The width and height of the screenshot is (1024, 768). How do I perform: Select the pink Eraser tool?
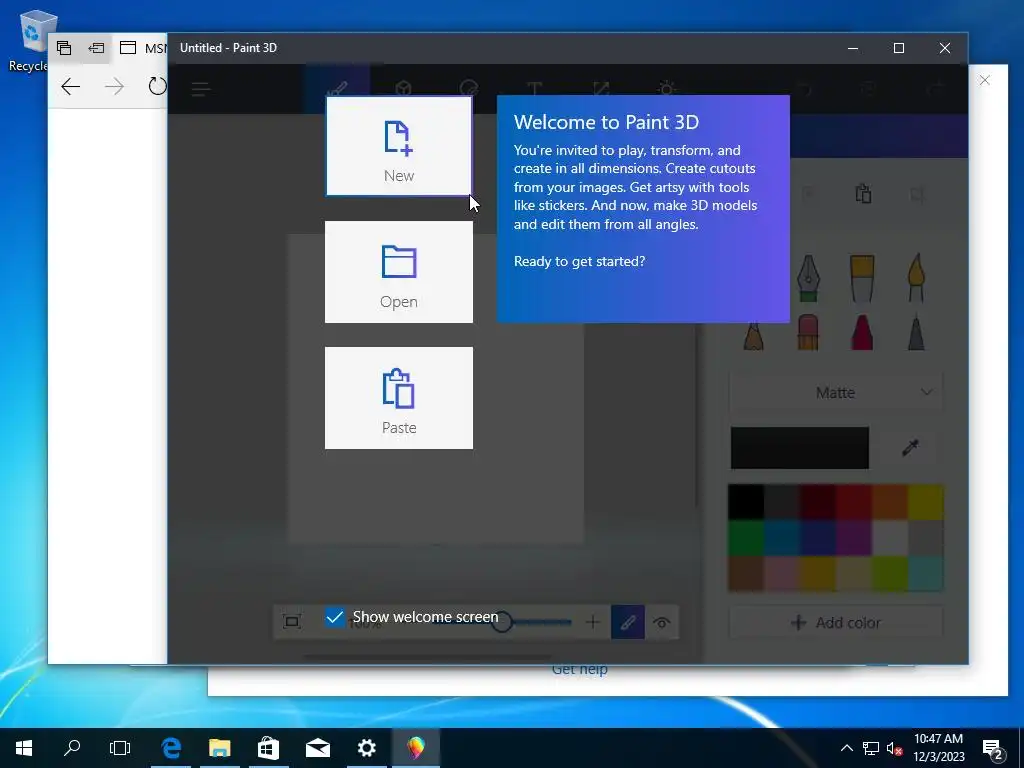click(808, 332)
